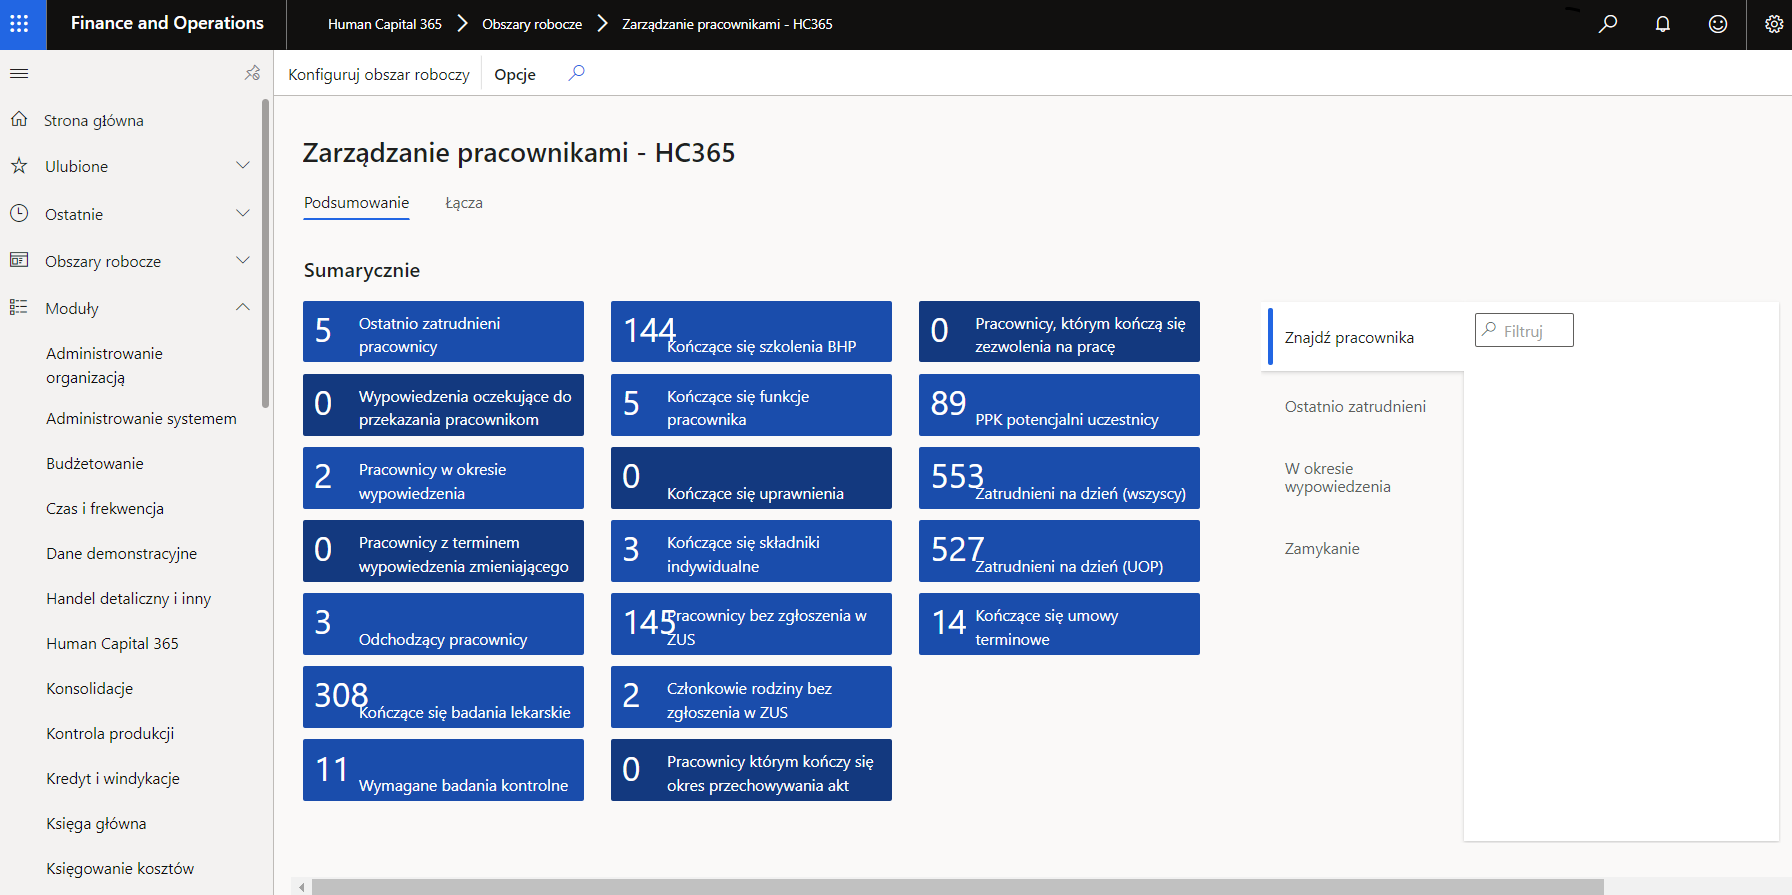Open the app launcher waffle icon
The image size is (1792, 895).
pos(19,24)
